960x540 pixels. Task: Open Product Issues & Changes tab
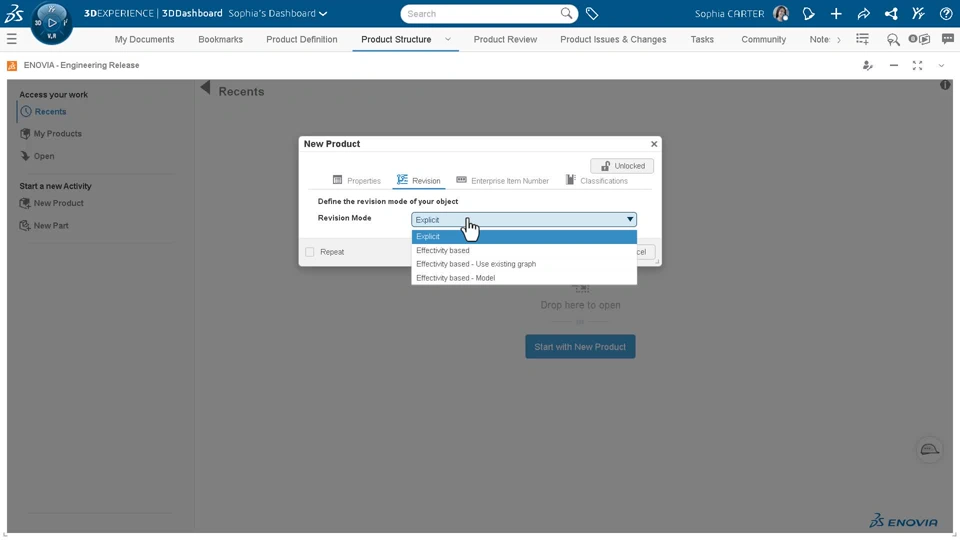click(613, 39)
